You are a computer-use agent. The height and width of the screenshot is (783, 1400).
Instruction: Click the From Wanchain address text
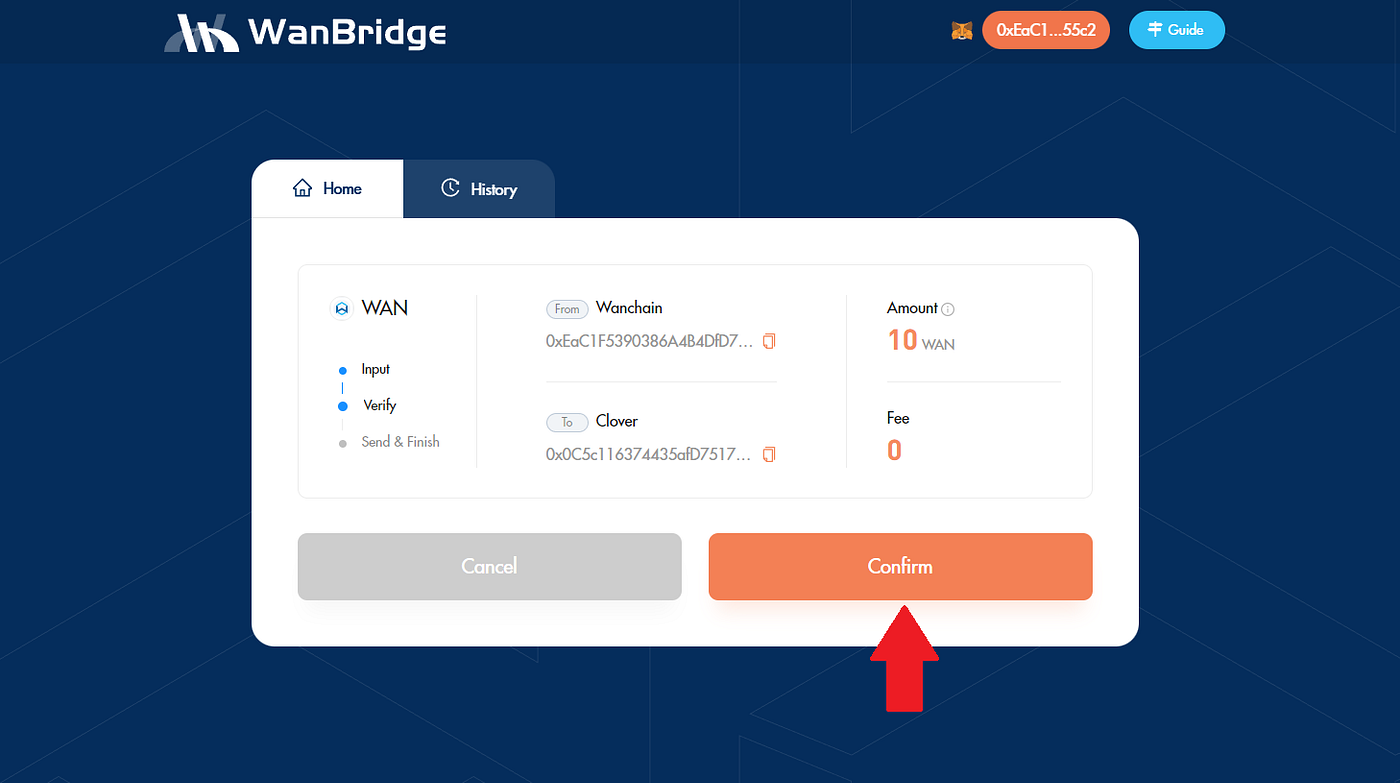(x=648, y=341)
